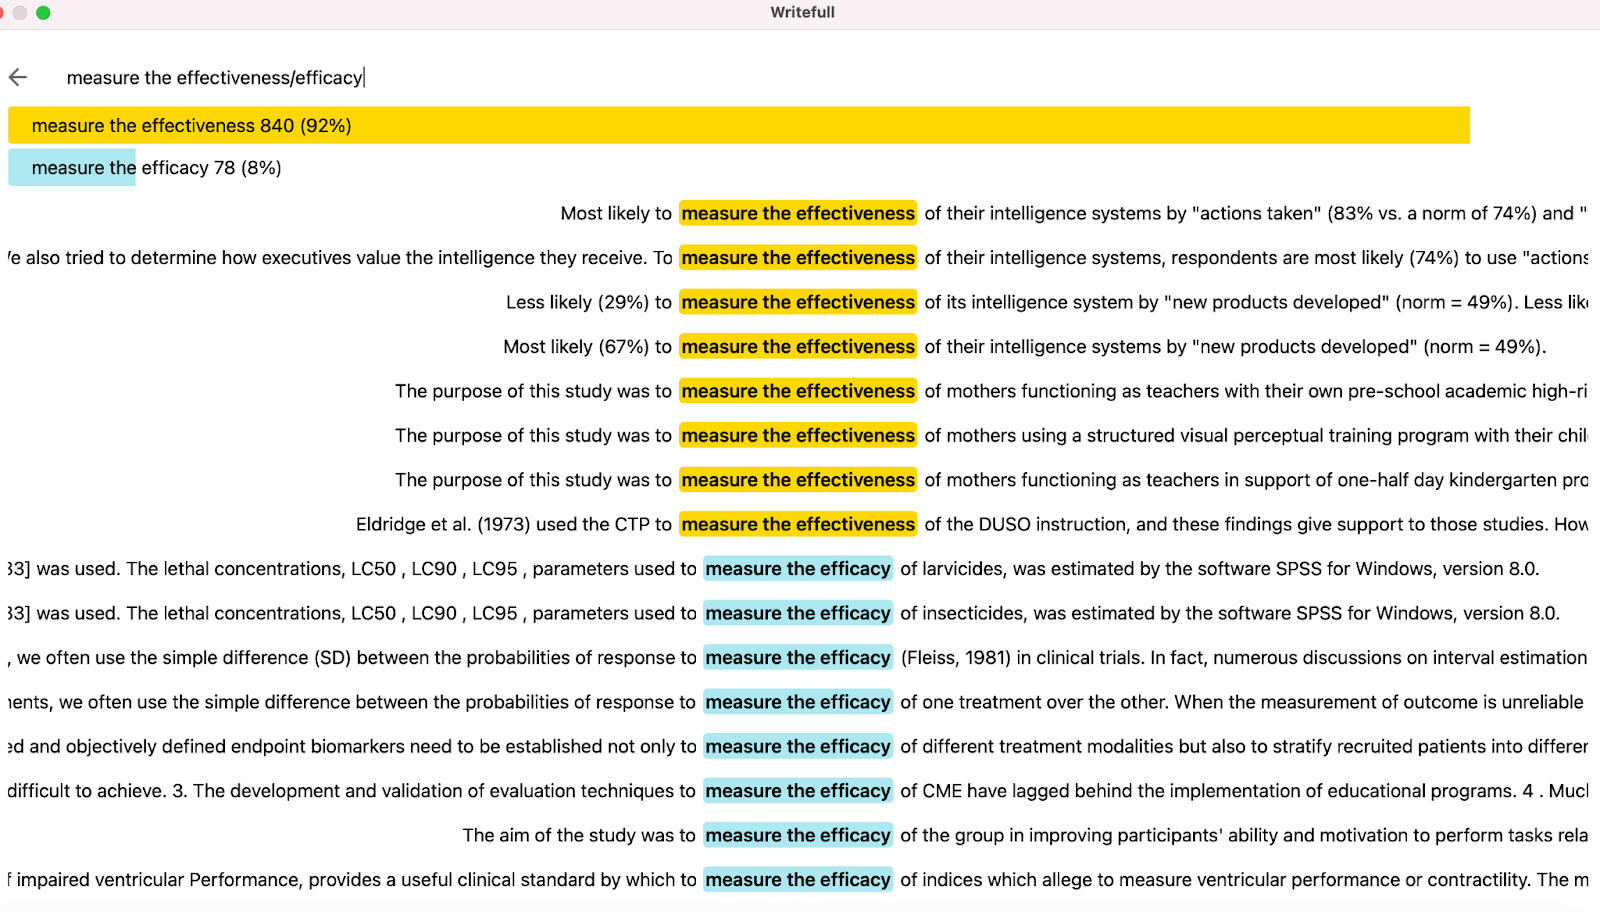Screen dimensions: 1600x912
Task: Open the 'one-half day kindergarten' result sentence
Action: pos(991,480)
